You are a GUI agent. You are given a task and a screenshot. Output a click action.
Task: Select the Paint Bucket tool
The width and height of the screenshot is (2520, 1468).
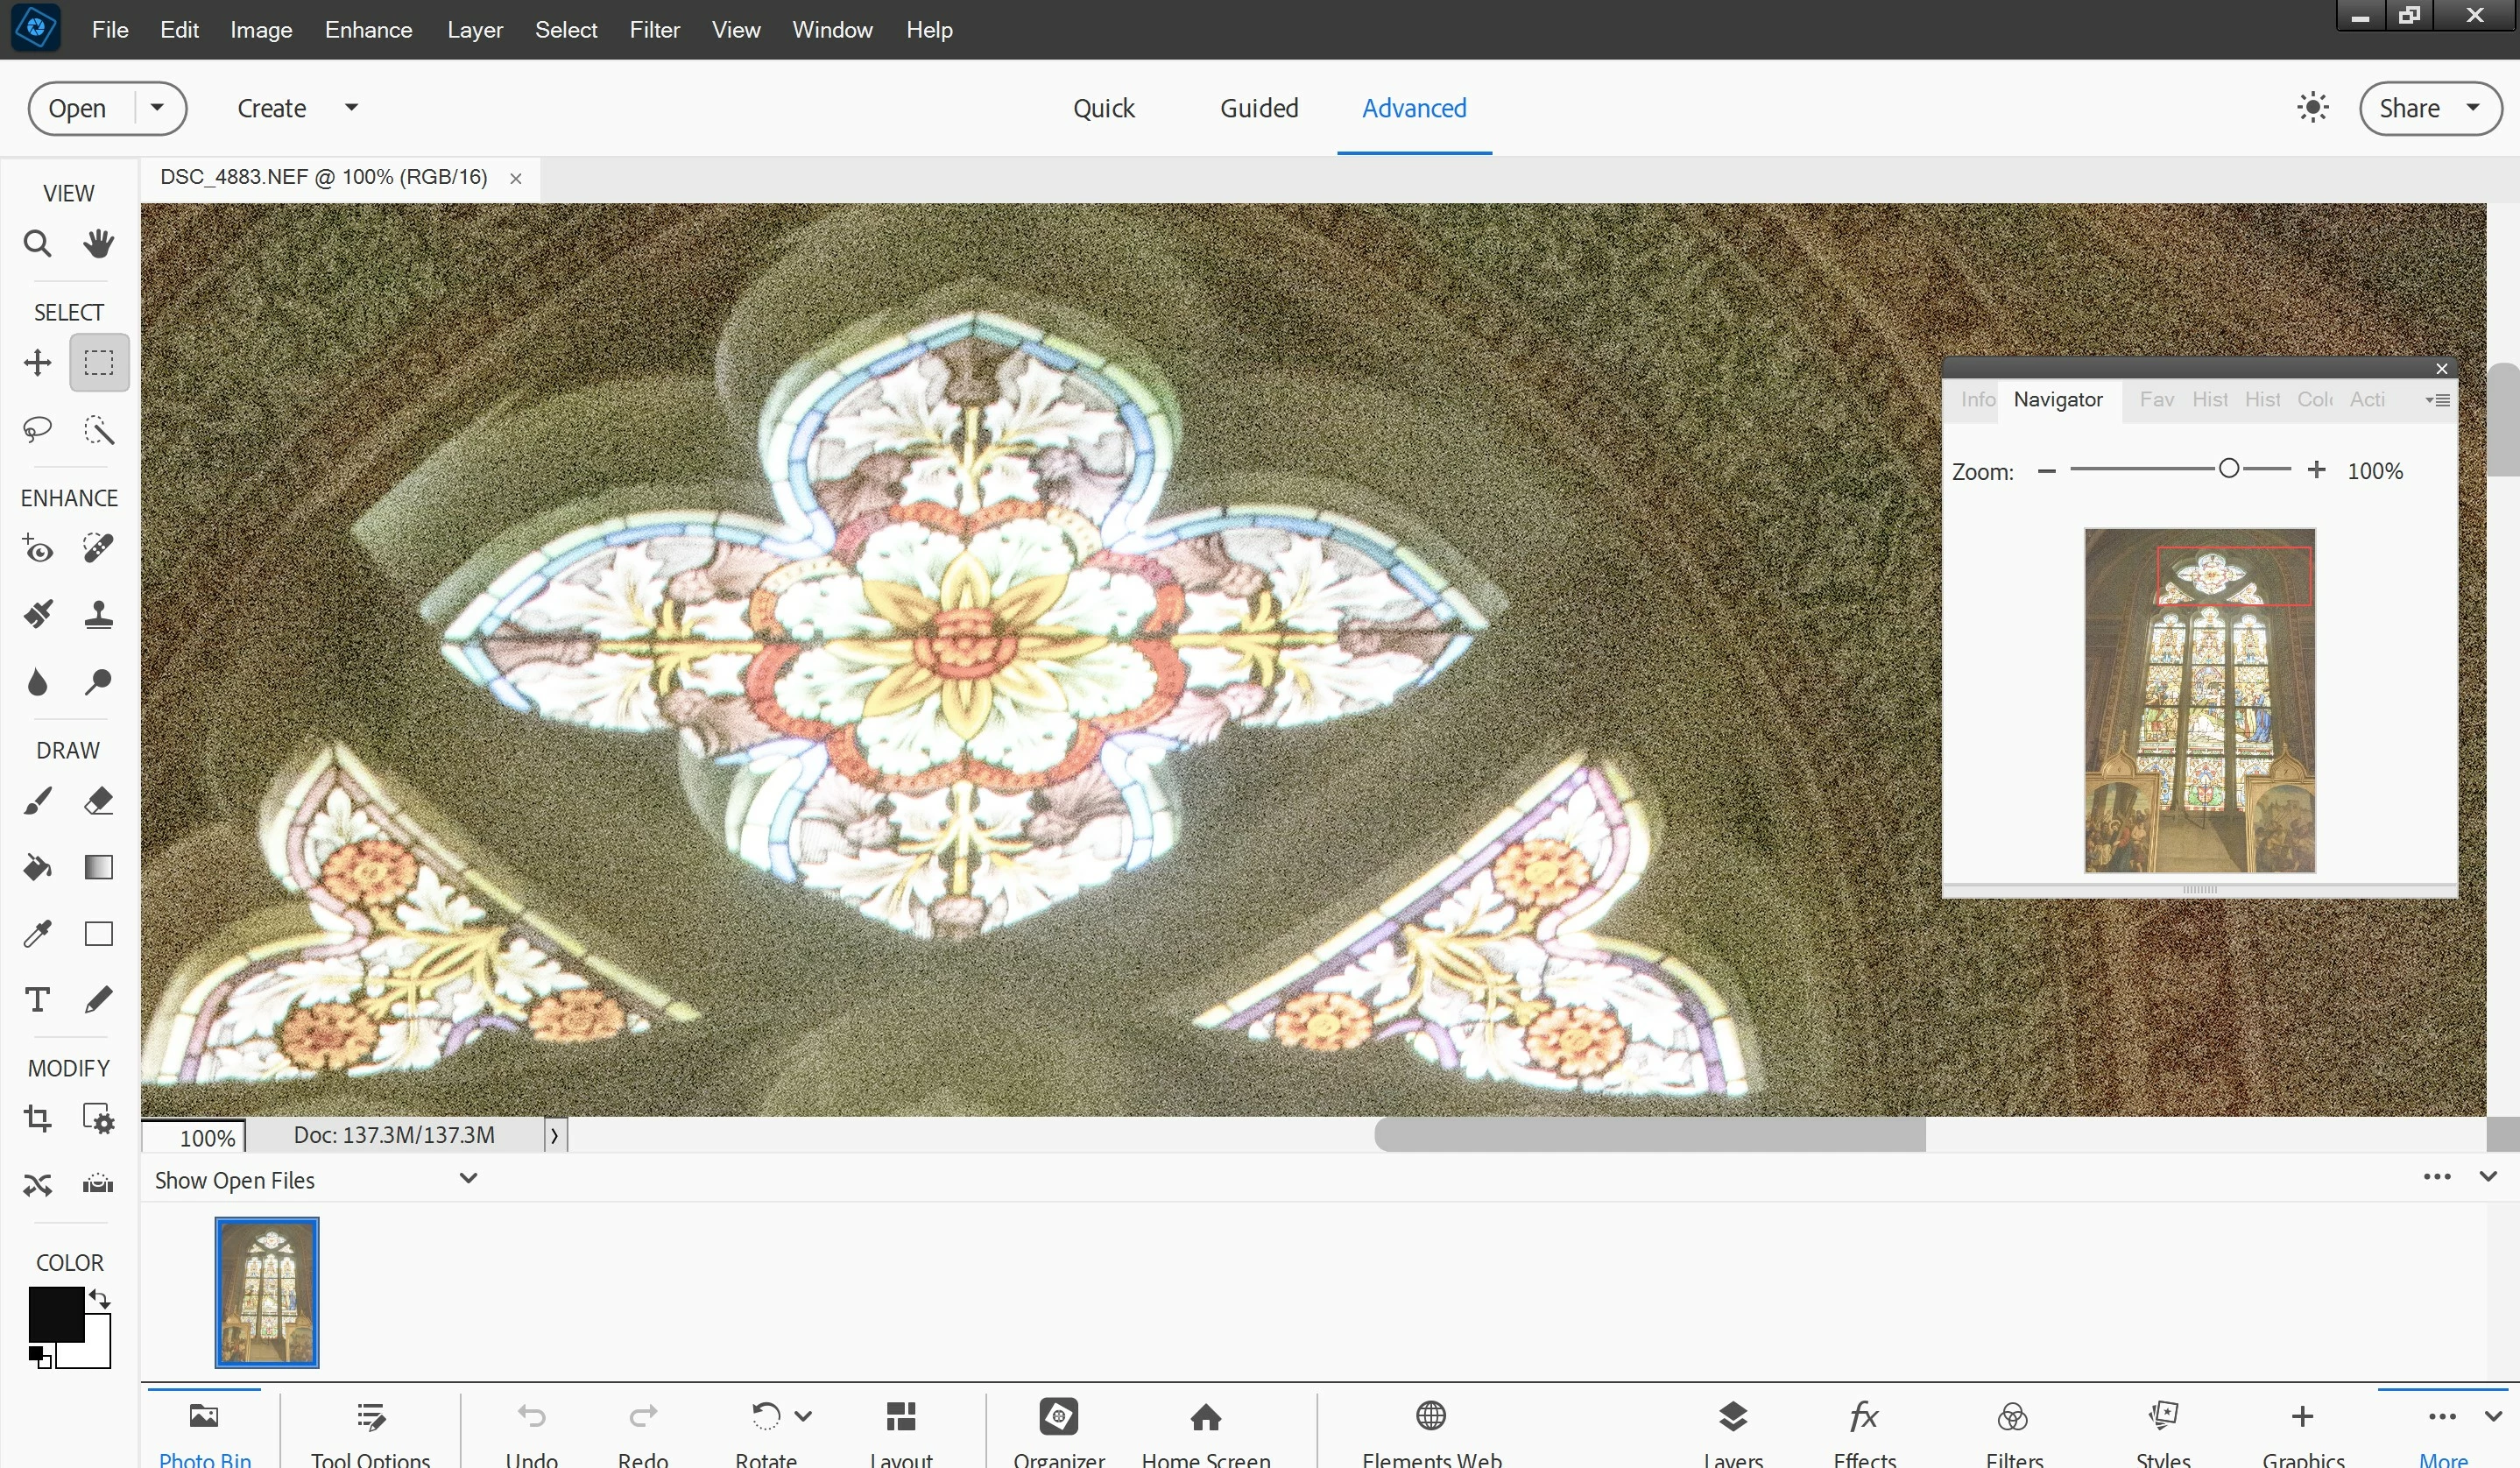[37, 867]
